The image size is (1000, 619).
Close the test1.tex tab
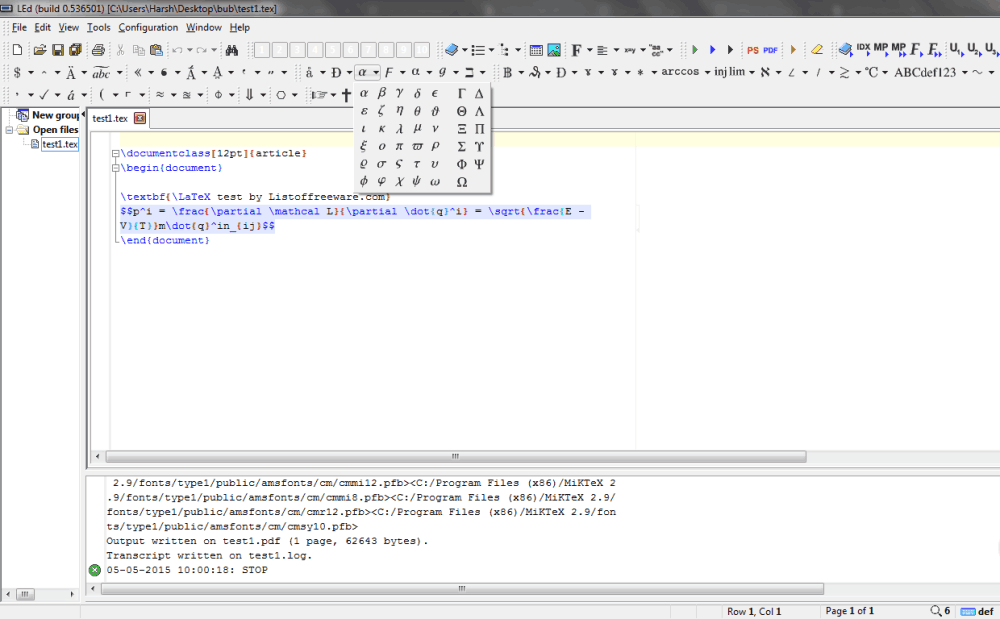pyautogui.click(x=140, y=118)
